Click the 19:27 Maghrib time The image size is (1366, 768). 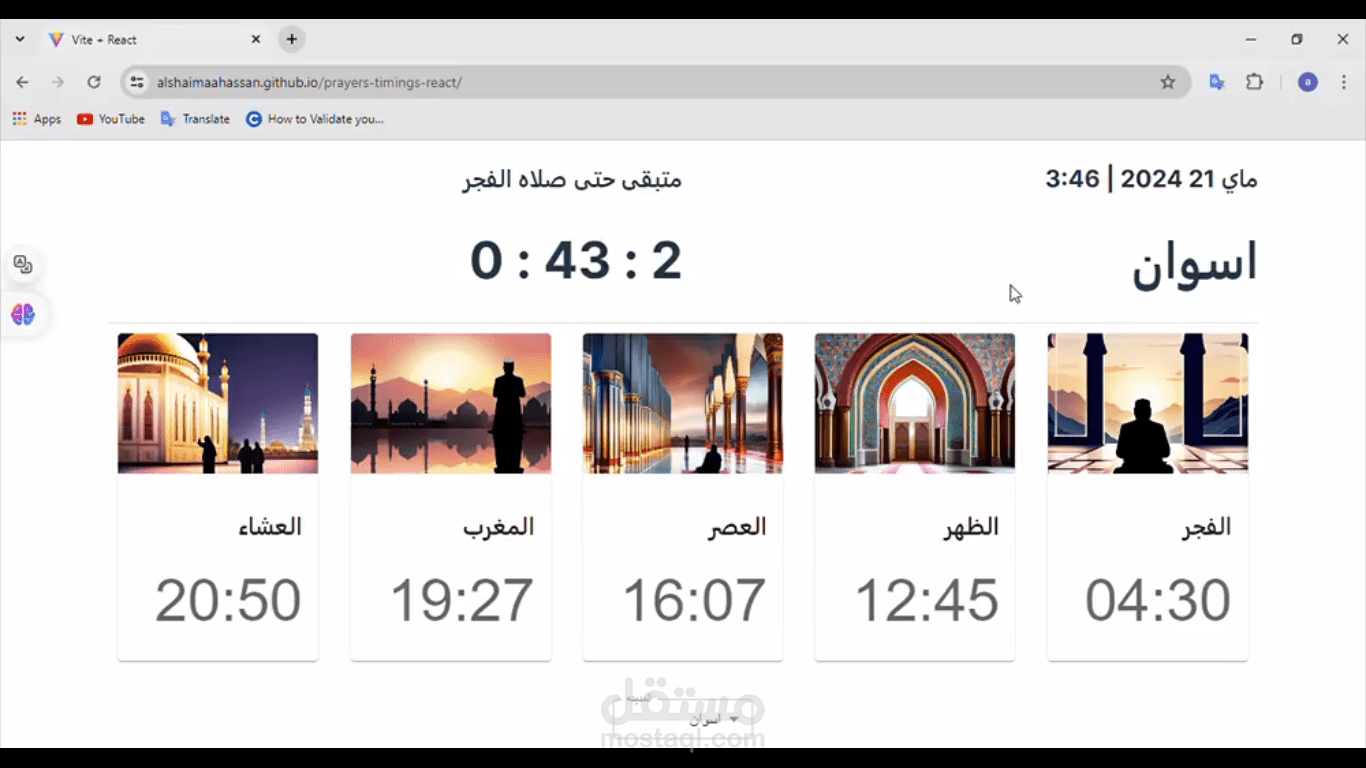(x=461, y=600)
